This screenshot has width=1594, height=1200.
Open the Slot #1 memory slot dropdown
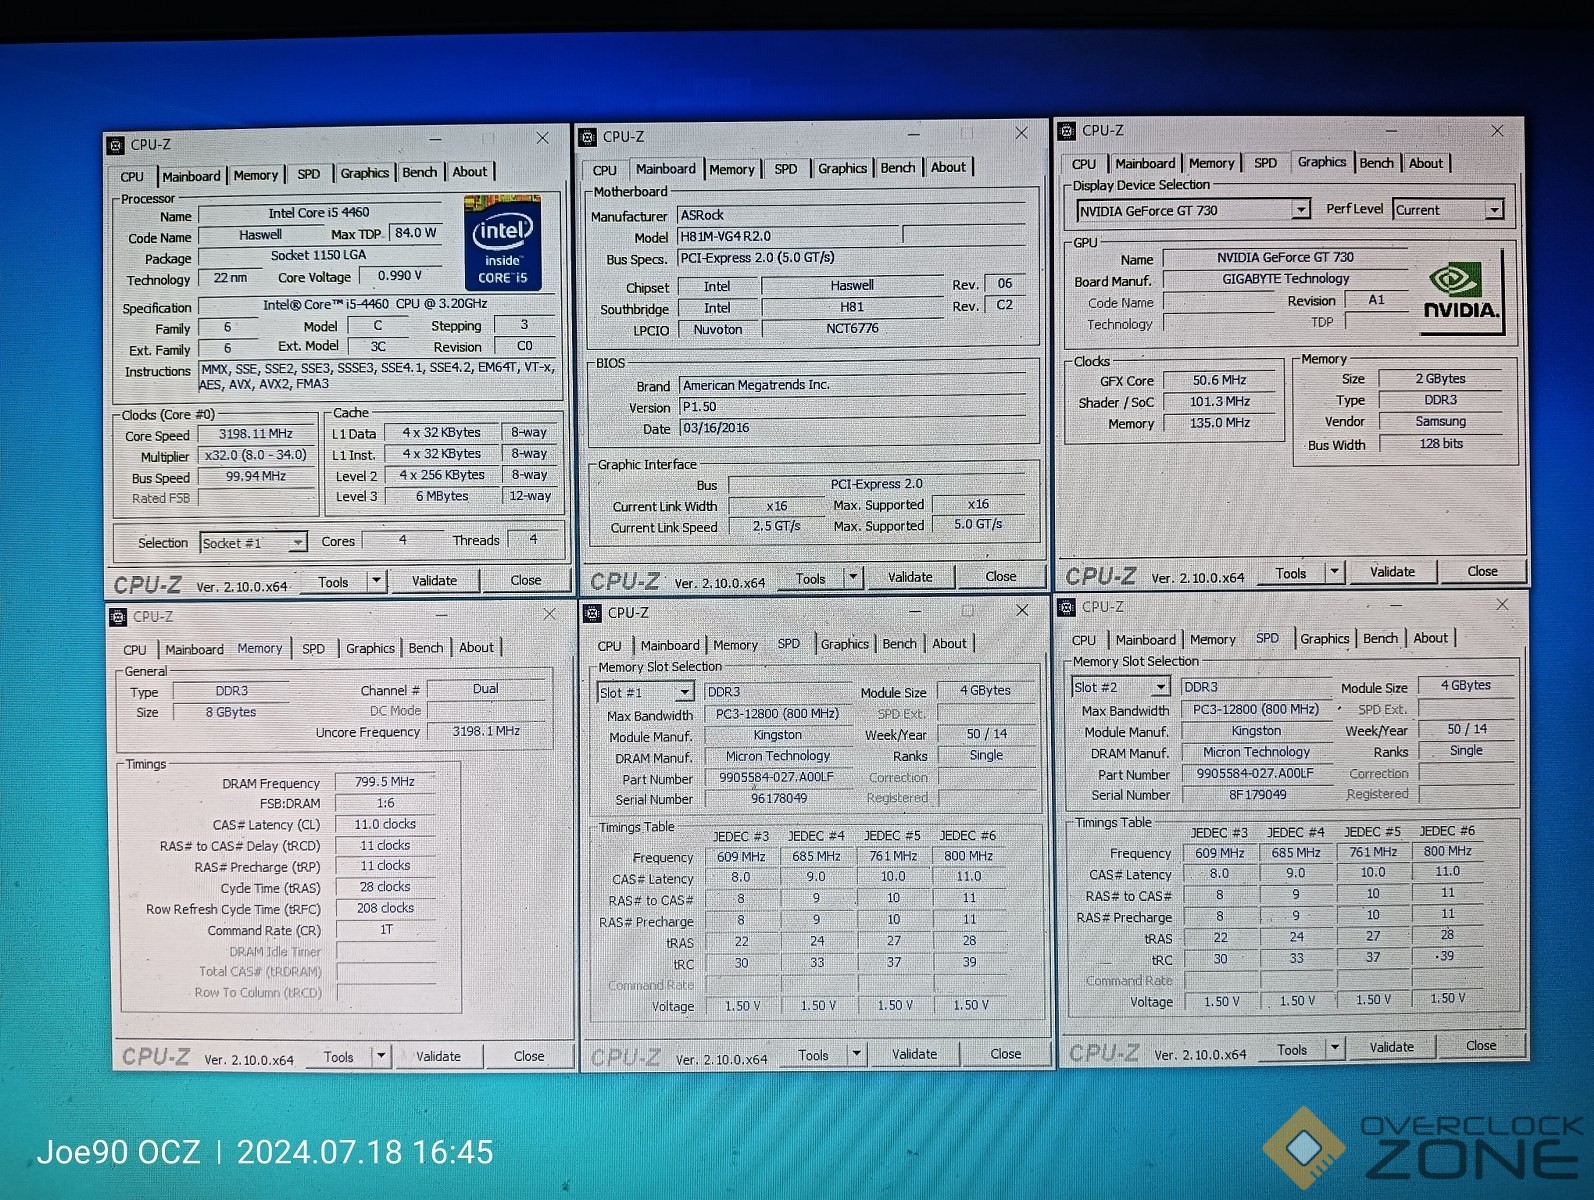click(684, 692)
